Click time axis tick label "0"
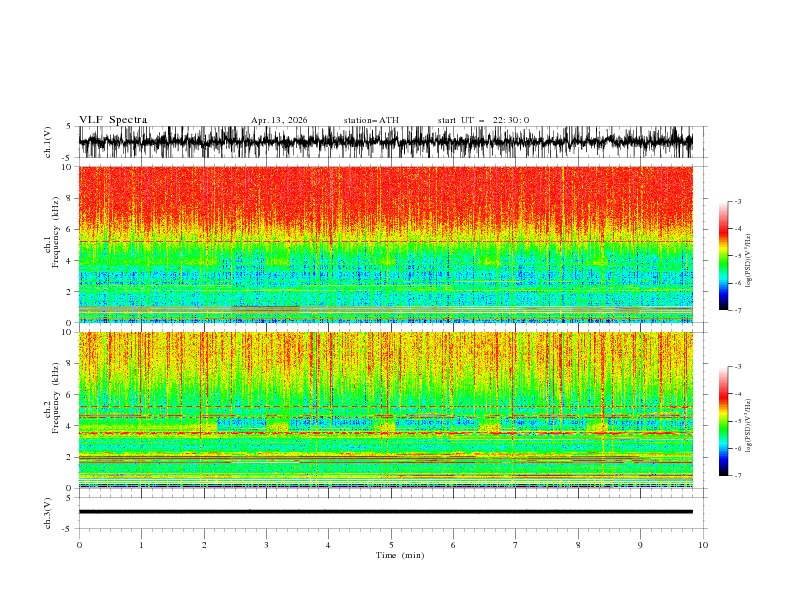This screenshot has width=792, height=612. [79, 545]
